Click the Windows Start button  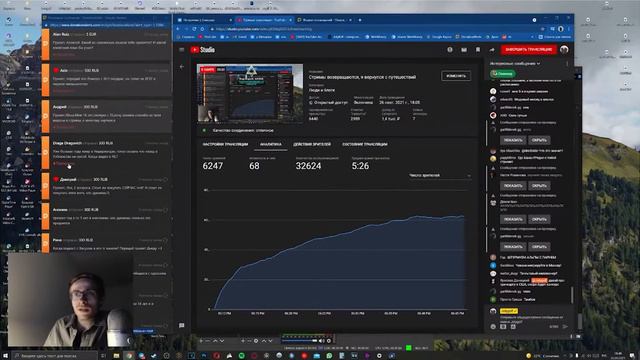tap(6, 356)
